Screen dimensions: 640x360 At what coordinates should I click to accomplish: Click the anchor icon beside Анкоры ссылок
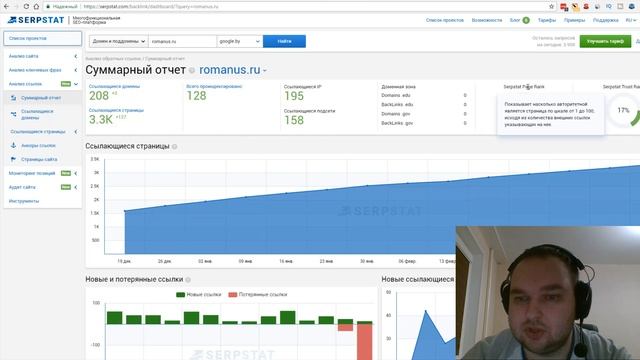13,145
